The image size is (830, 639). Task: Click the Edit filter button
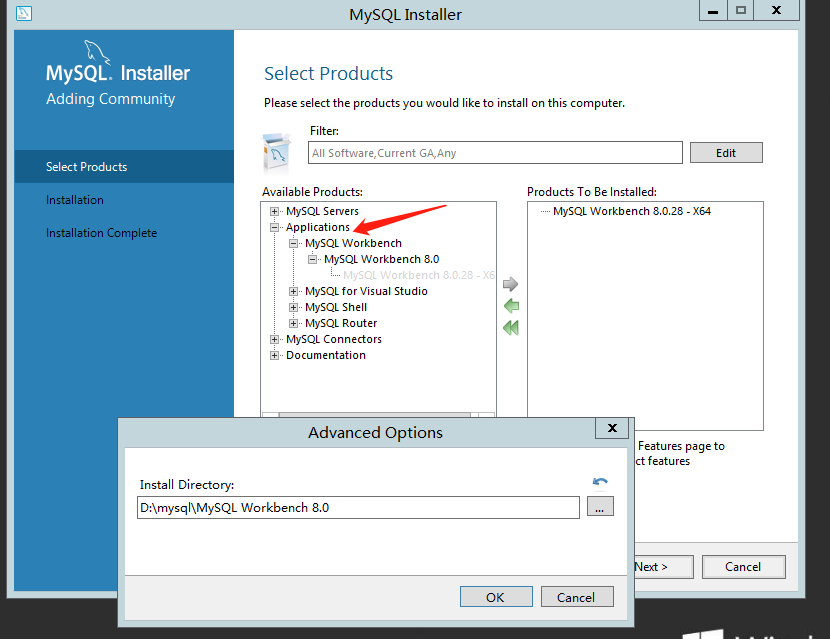point(726,153)
